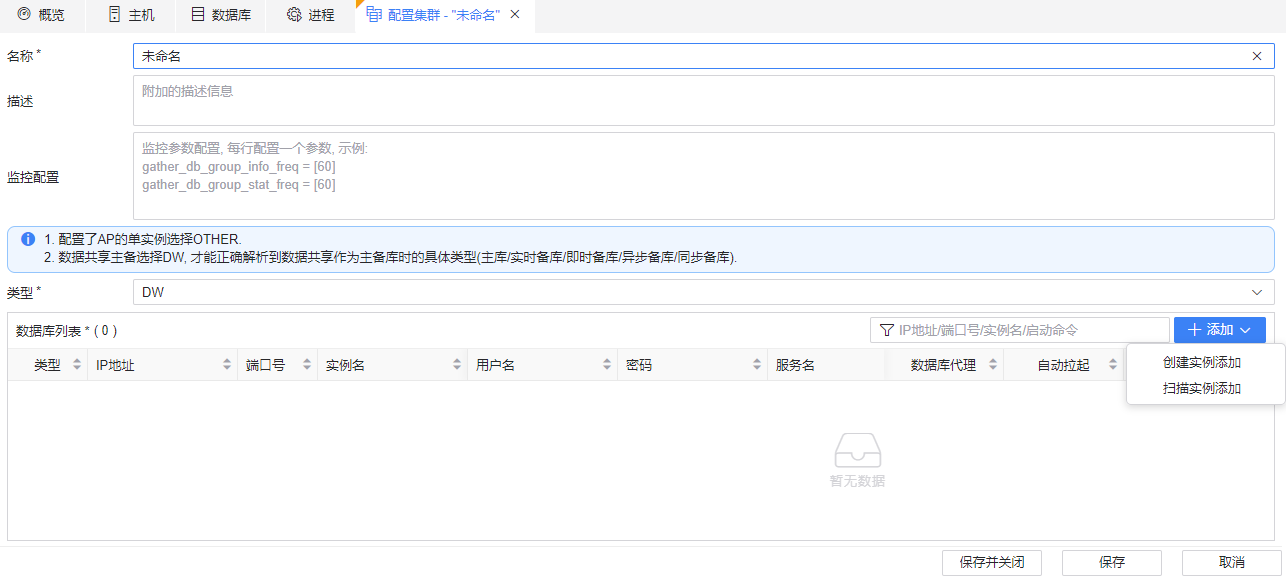This screenshot has height=580, width=1286.
Task: Click the 数据库列表 * ( 0 ) label
Action: pyautogui.click(x=67, y=330)
